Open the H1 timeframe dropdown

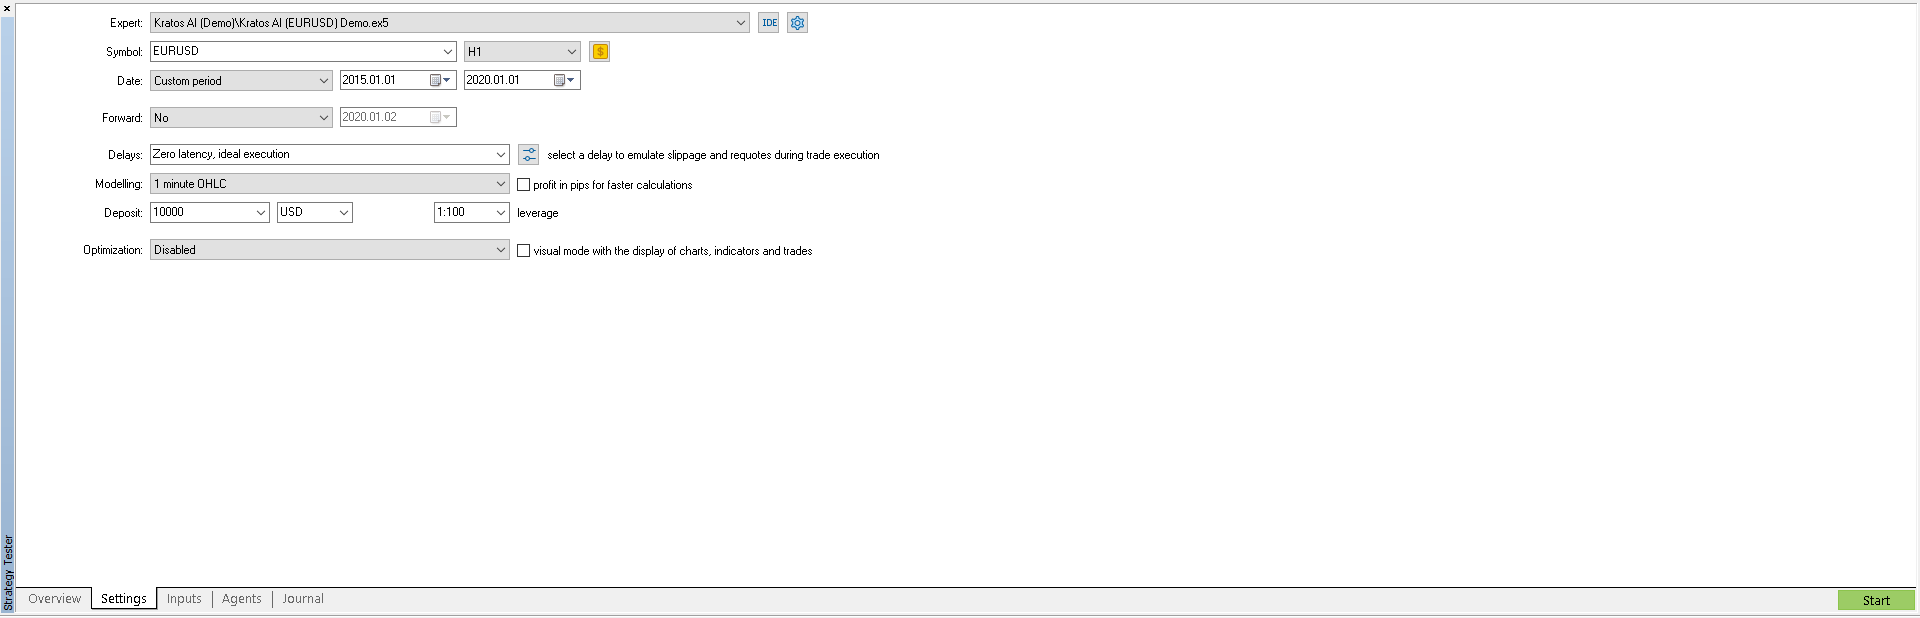coord(571,52)
